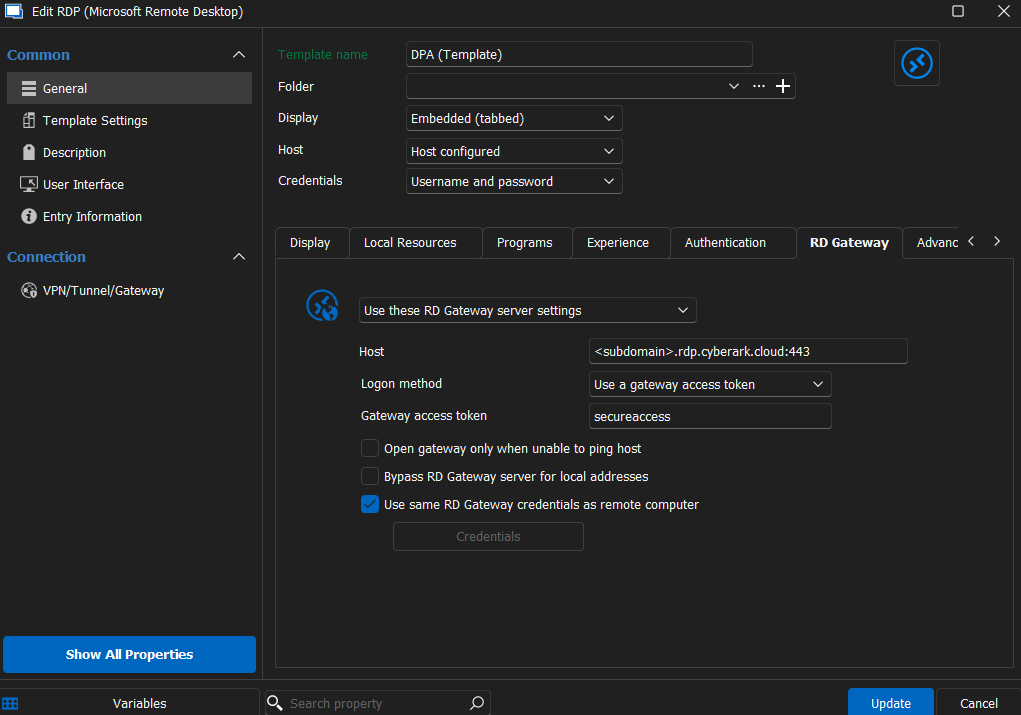Open Entry Information page
Screen dimensions: 1021x715
tap(91, 216)
